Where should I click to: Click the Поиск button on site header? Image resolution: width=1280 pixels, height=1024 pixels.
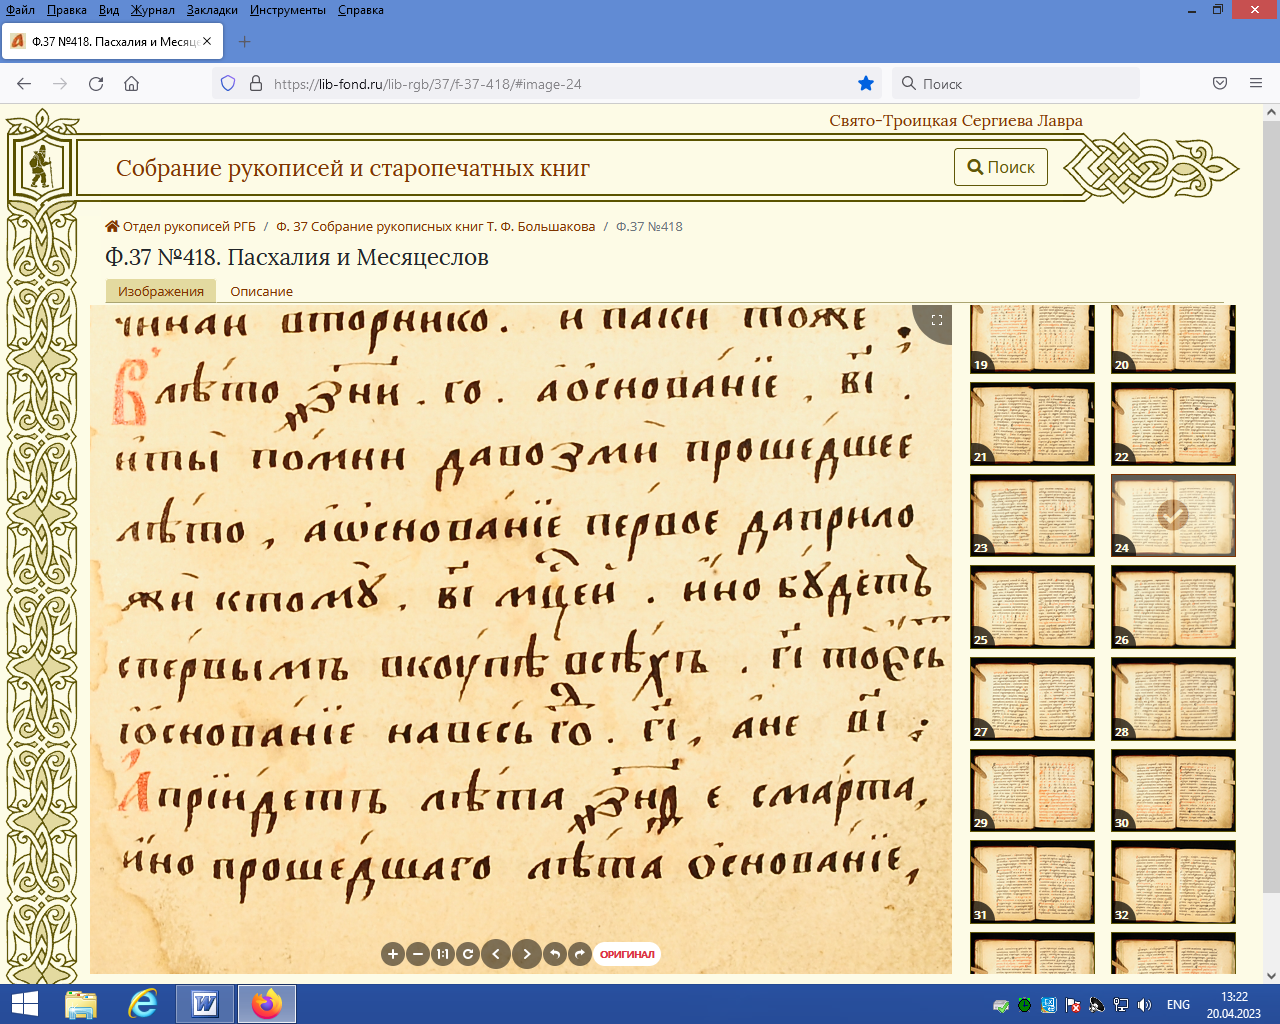[1001, 167]
